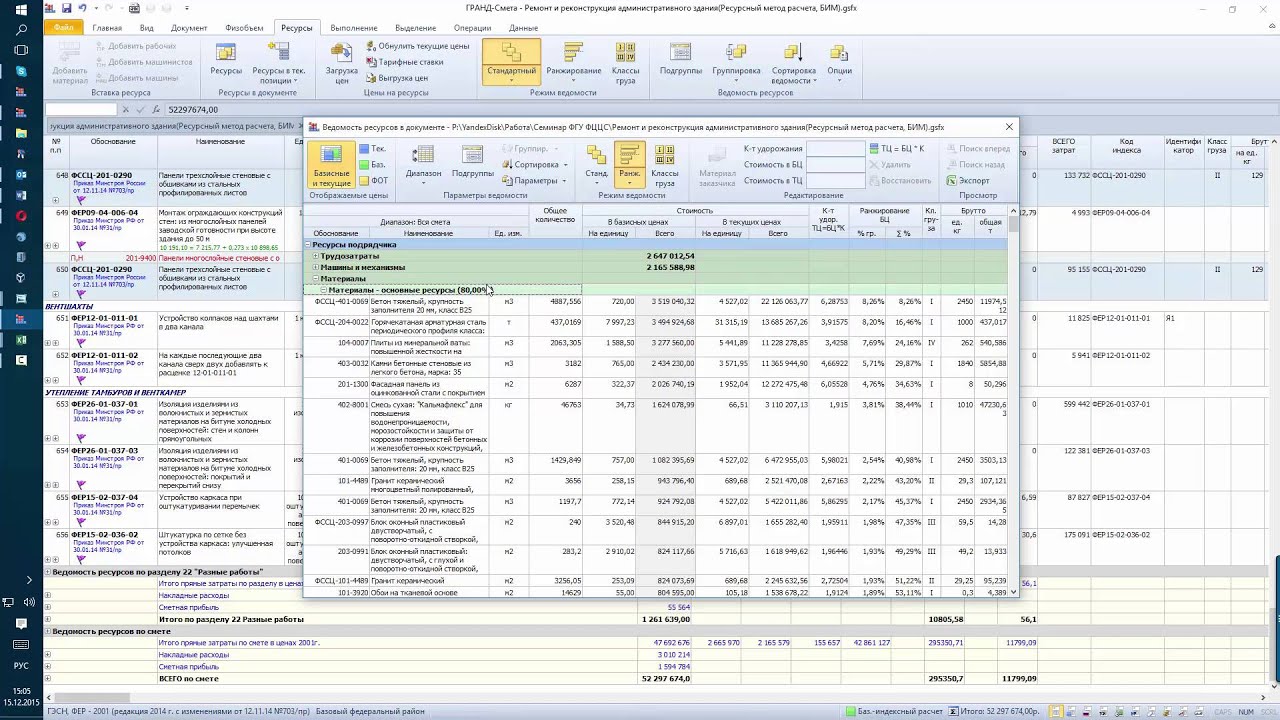Click Выгрузка цен
1280x720 pixels.
pyautogui.click(x=396, y=77)
